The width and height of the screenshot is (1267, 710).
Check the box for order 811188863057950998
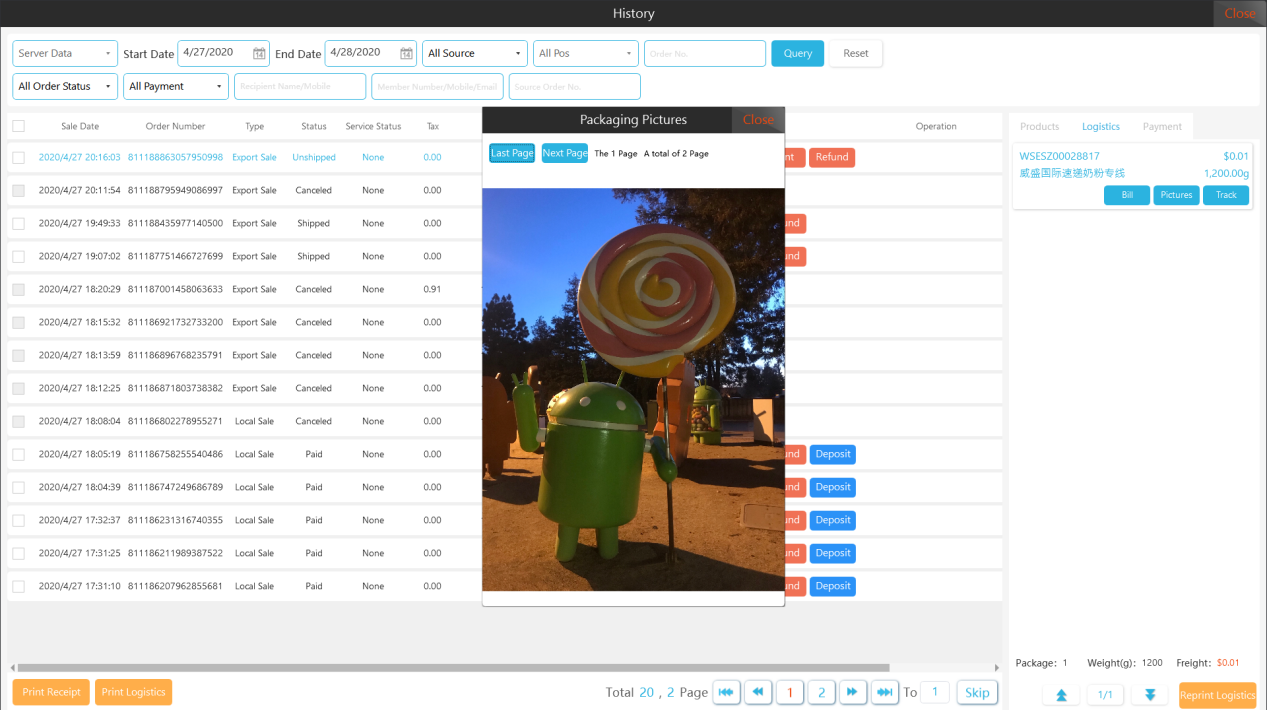tap(18, 157)
